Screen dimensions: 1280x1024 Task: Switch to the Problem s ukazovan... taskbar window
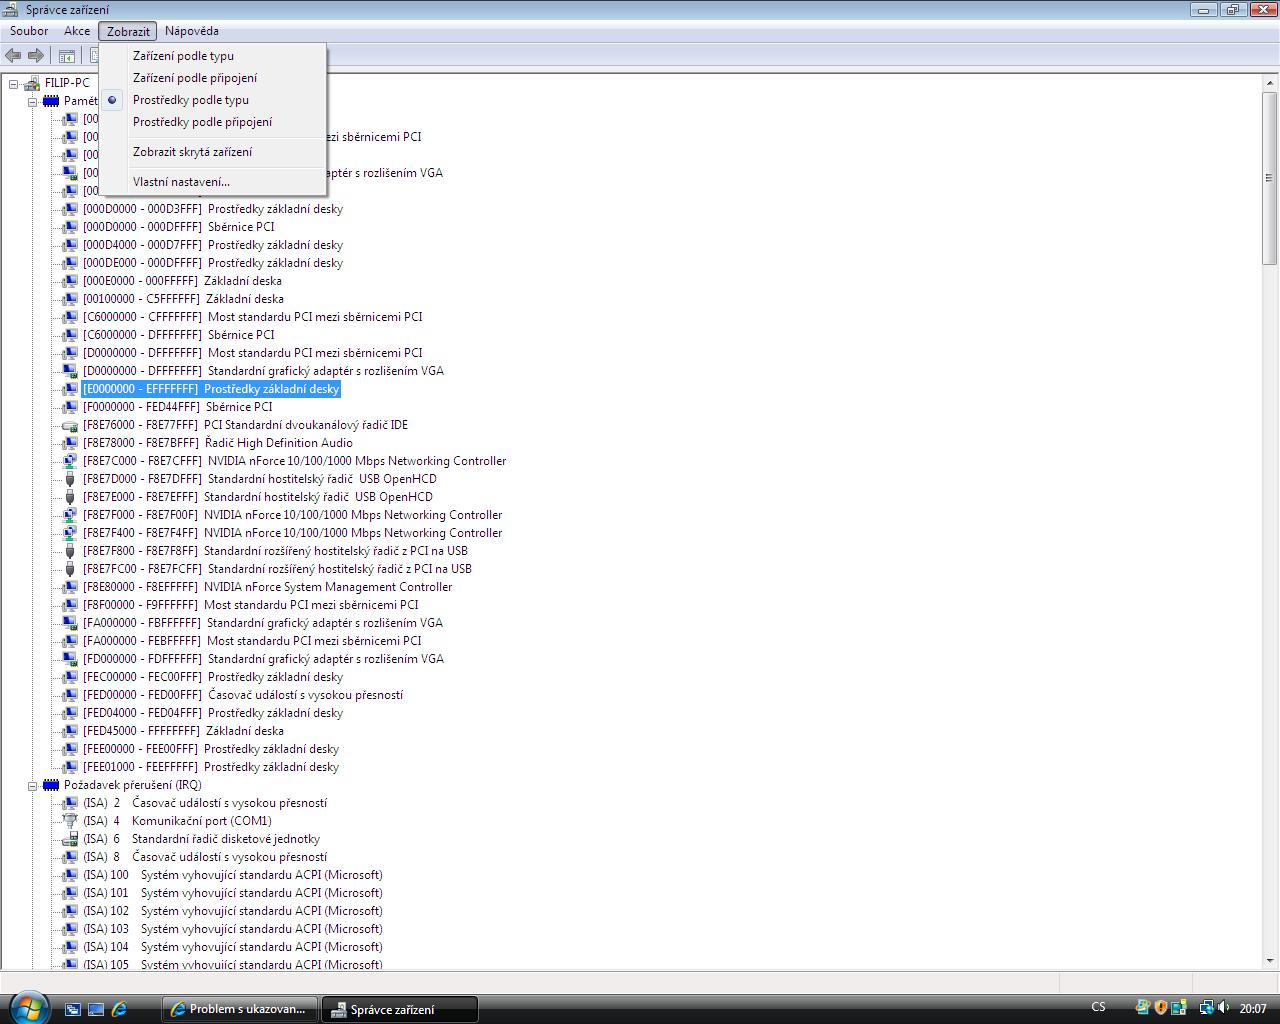[x=241, y=1009]
